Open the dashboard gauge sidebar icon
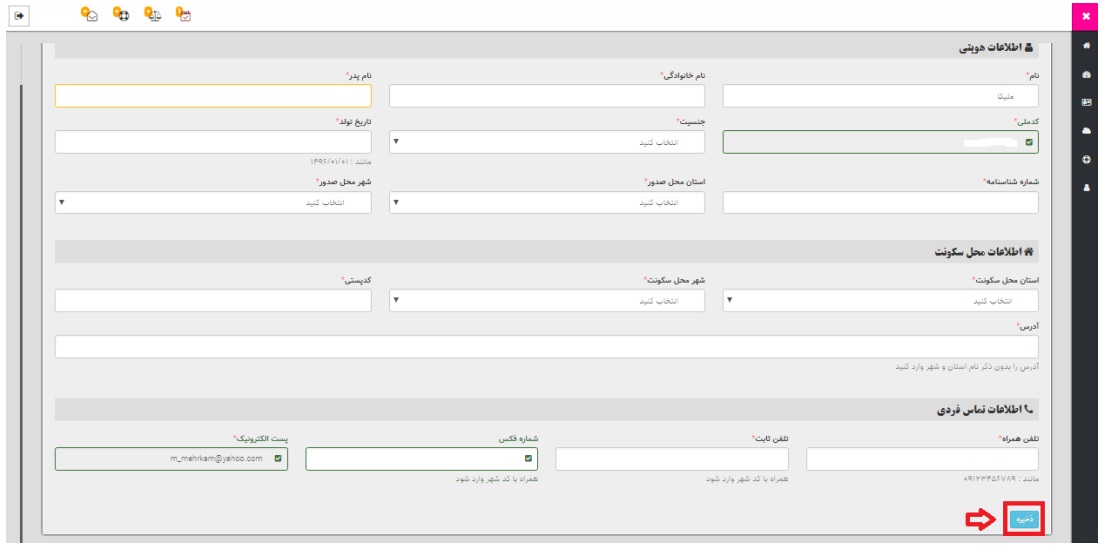The image size is (1103, 550). coord(1086,74)
